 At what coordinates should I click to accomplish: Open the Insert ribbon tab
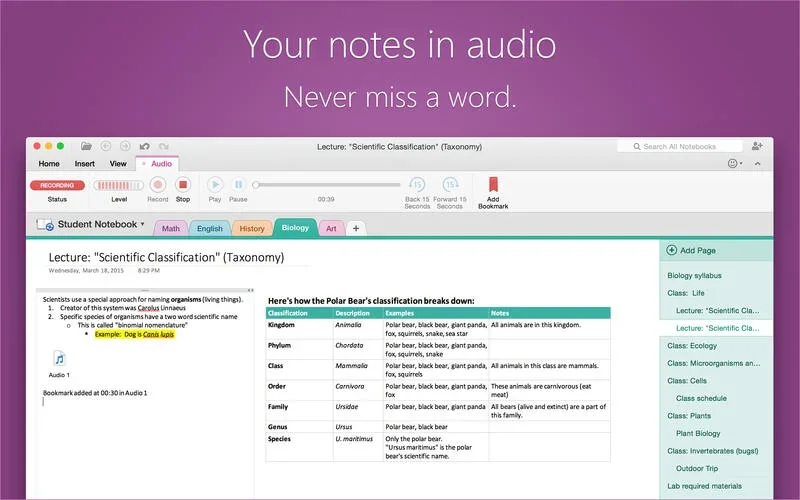pyautogui.click(x=85, y=164)
